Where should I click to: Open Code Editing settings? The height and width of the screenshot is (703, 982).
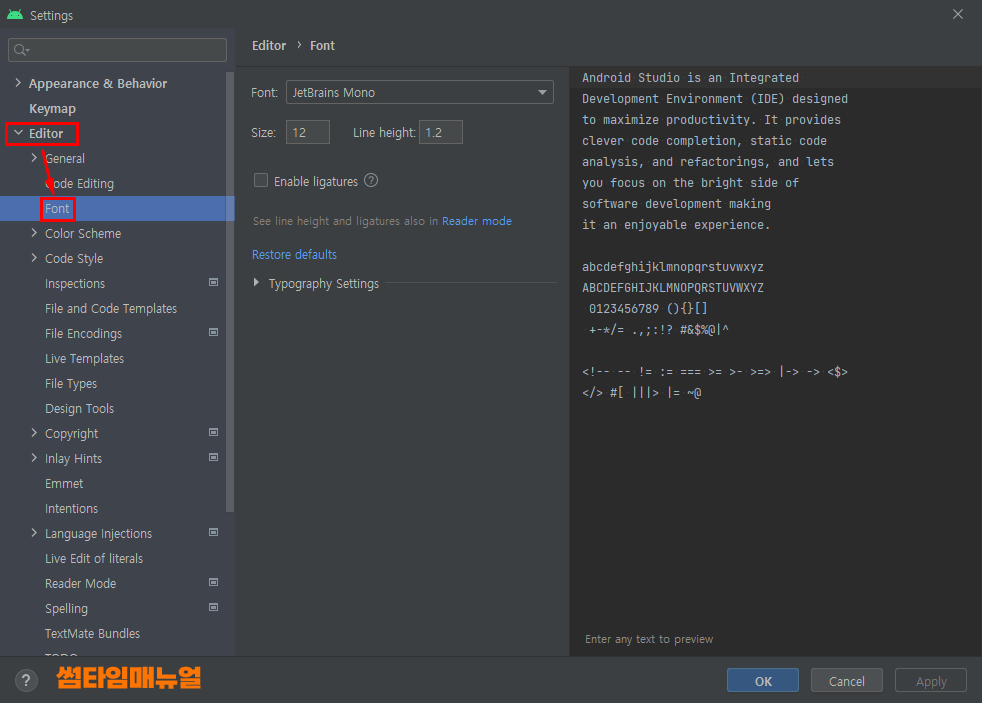point(80,183)
